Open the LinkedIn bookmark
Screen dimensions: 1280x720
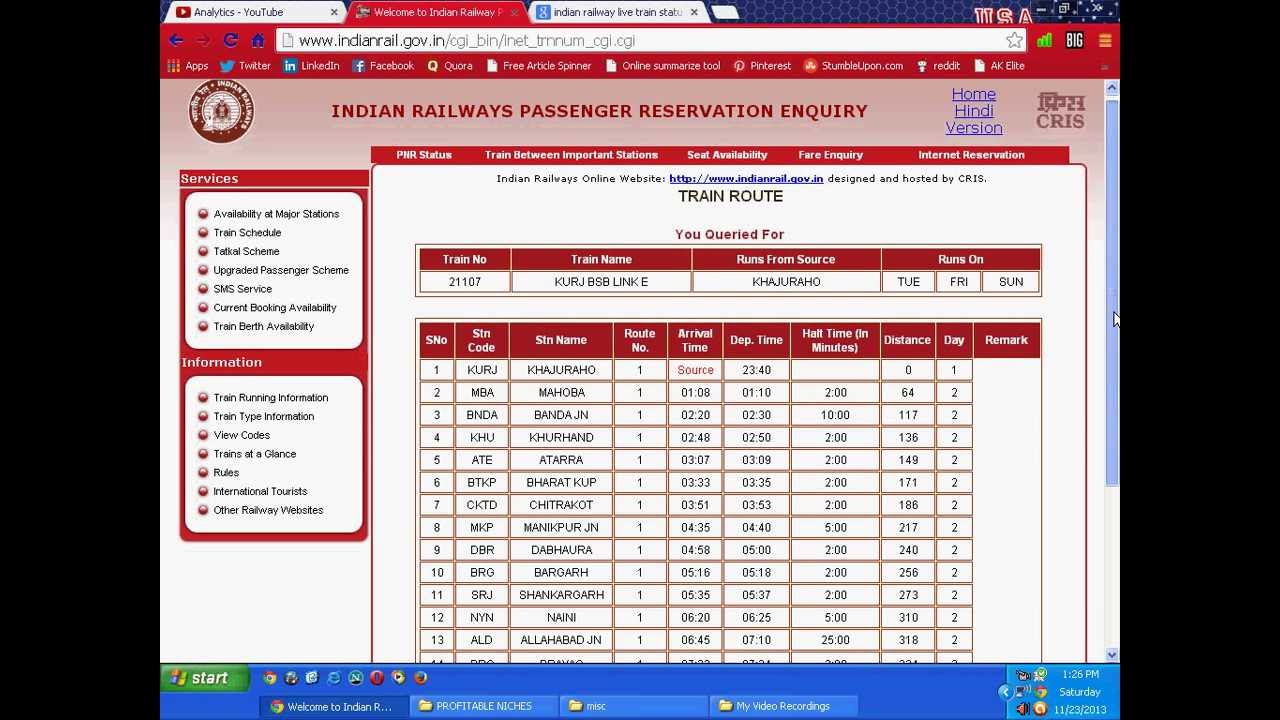311,66
